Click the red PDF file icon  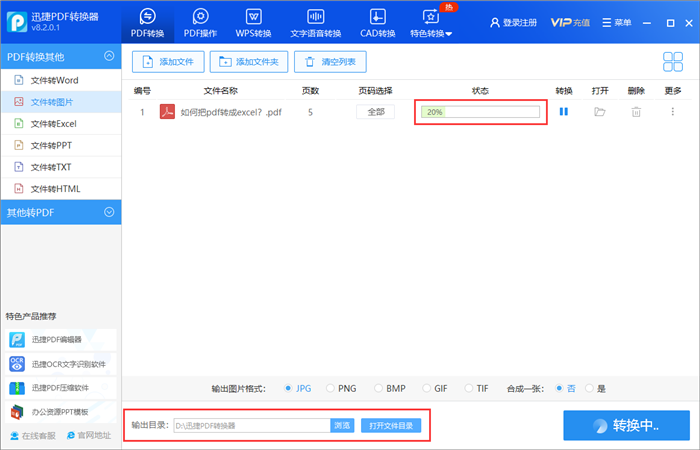(167, 112)
